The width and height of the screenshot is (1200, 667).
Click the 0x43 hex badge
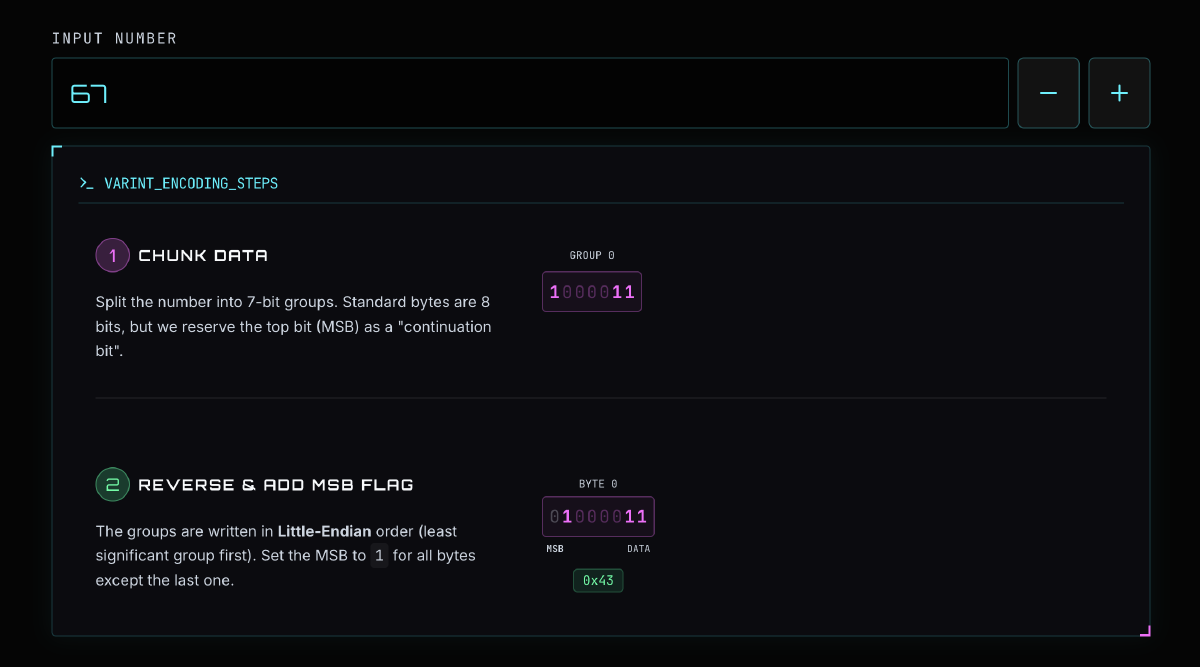pyautogui.click(x=598, y=581)
